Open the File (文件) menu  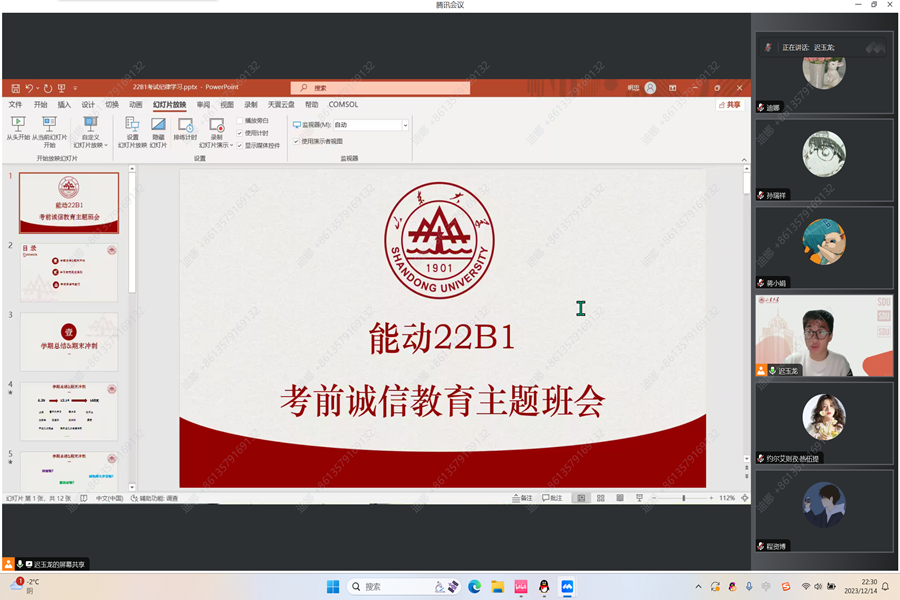coord(15,104)
